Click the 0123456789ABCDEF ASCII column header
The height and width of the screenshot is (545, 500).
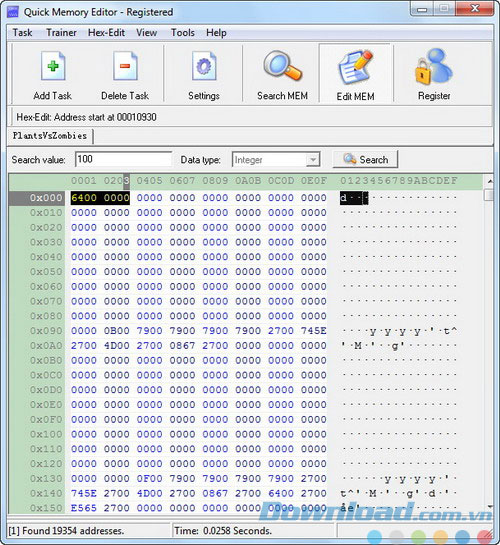[399, 181]
